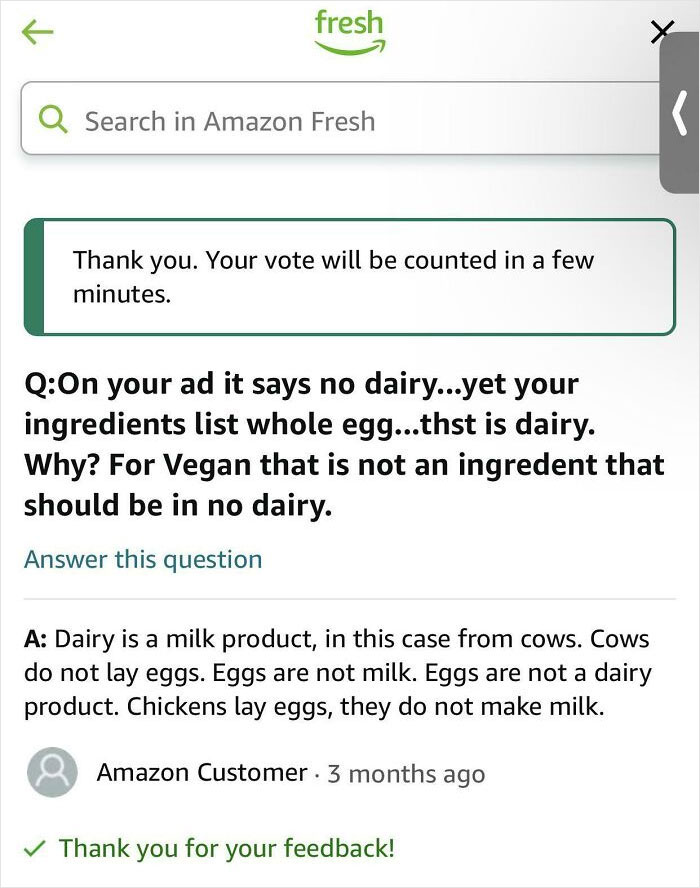
Task: Open the Answer this question link
Action: tap(143, 560)
